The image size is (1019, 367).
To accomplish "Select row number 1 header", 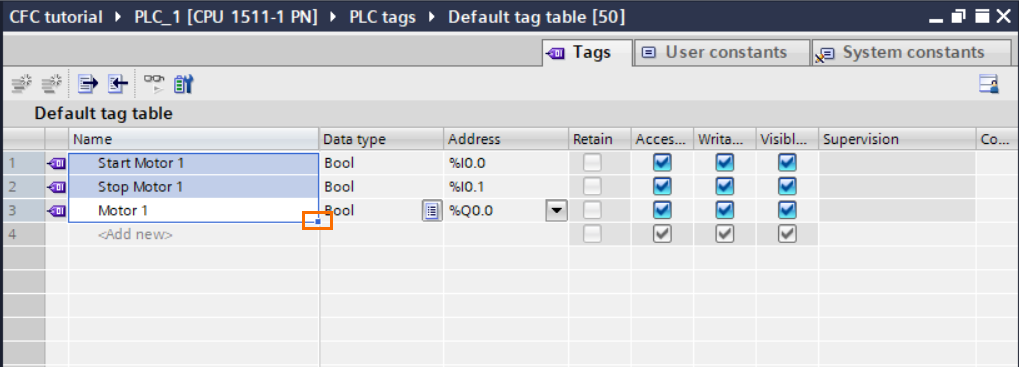I will [23, 164].
